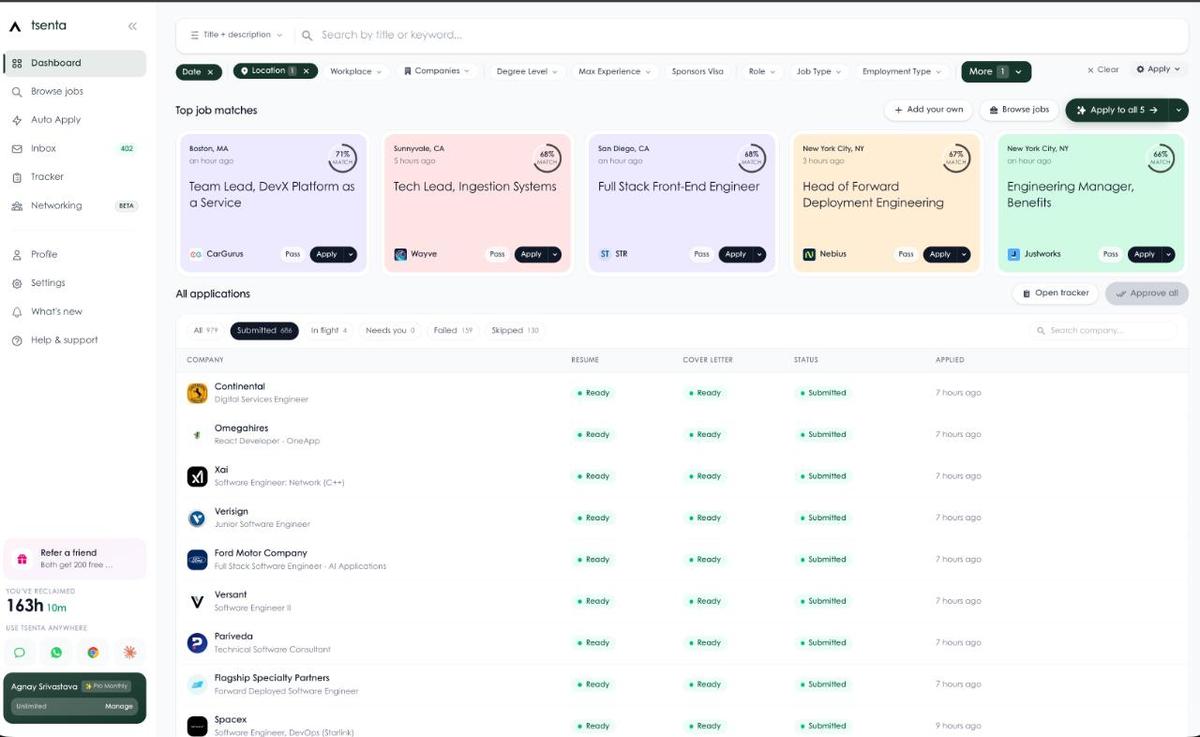The height and width of the screenshot is (737, 1200).
Task: Click the Search company field
Action: tap(1103, 330)
